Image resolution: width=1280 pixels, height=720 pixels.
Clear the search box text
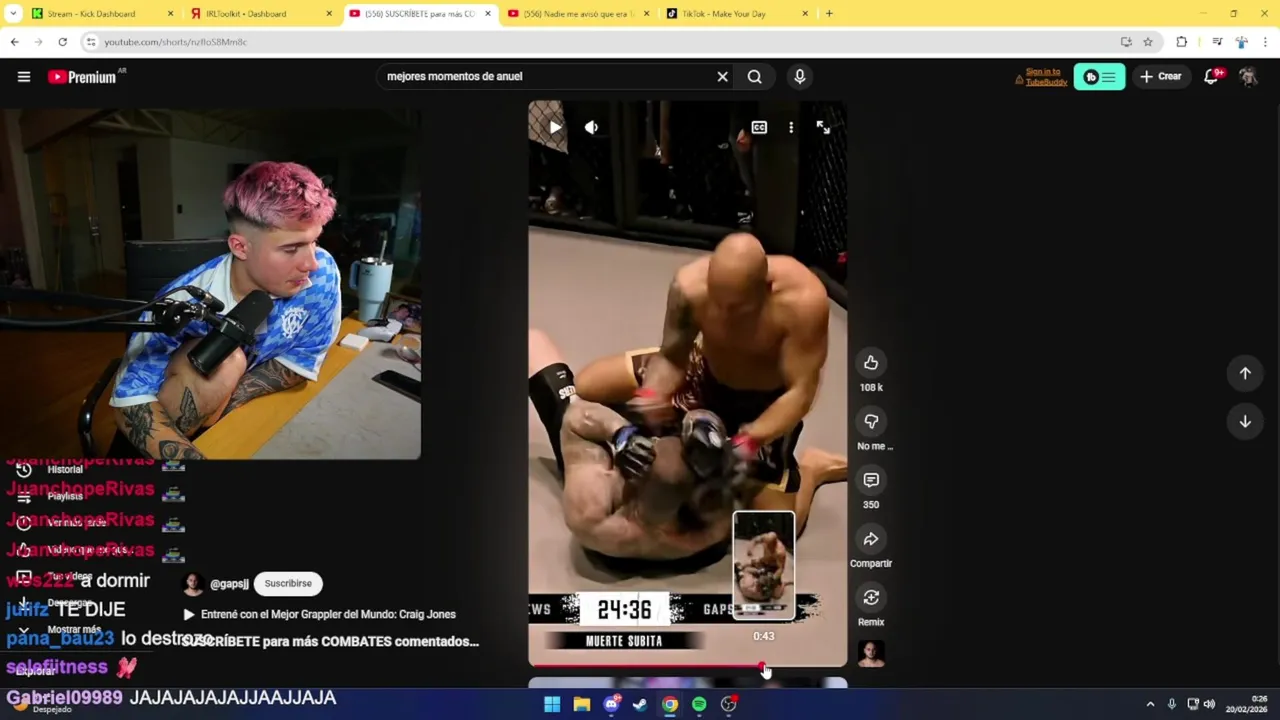pyautogui.click(x=722, y=77)
